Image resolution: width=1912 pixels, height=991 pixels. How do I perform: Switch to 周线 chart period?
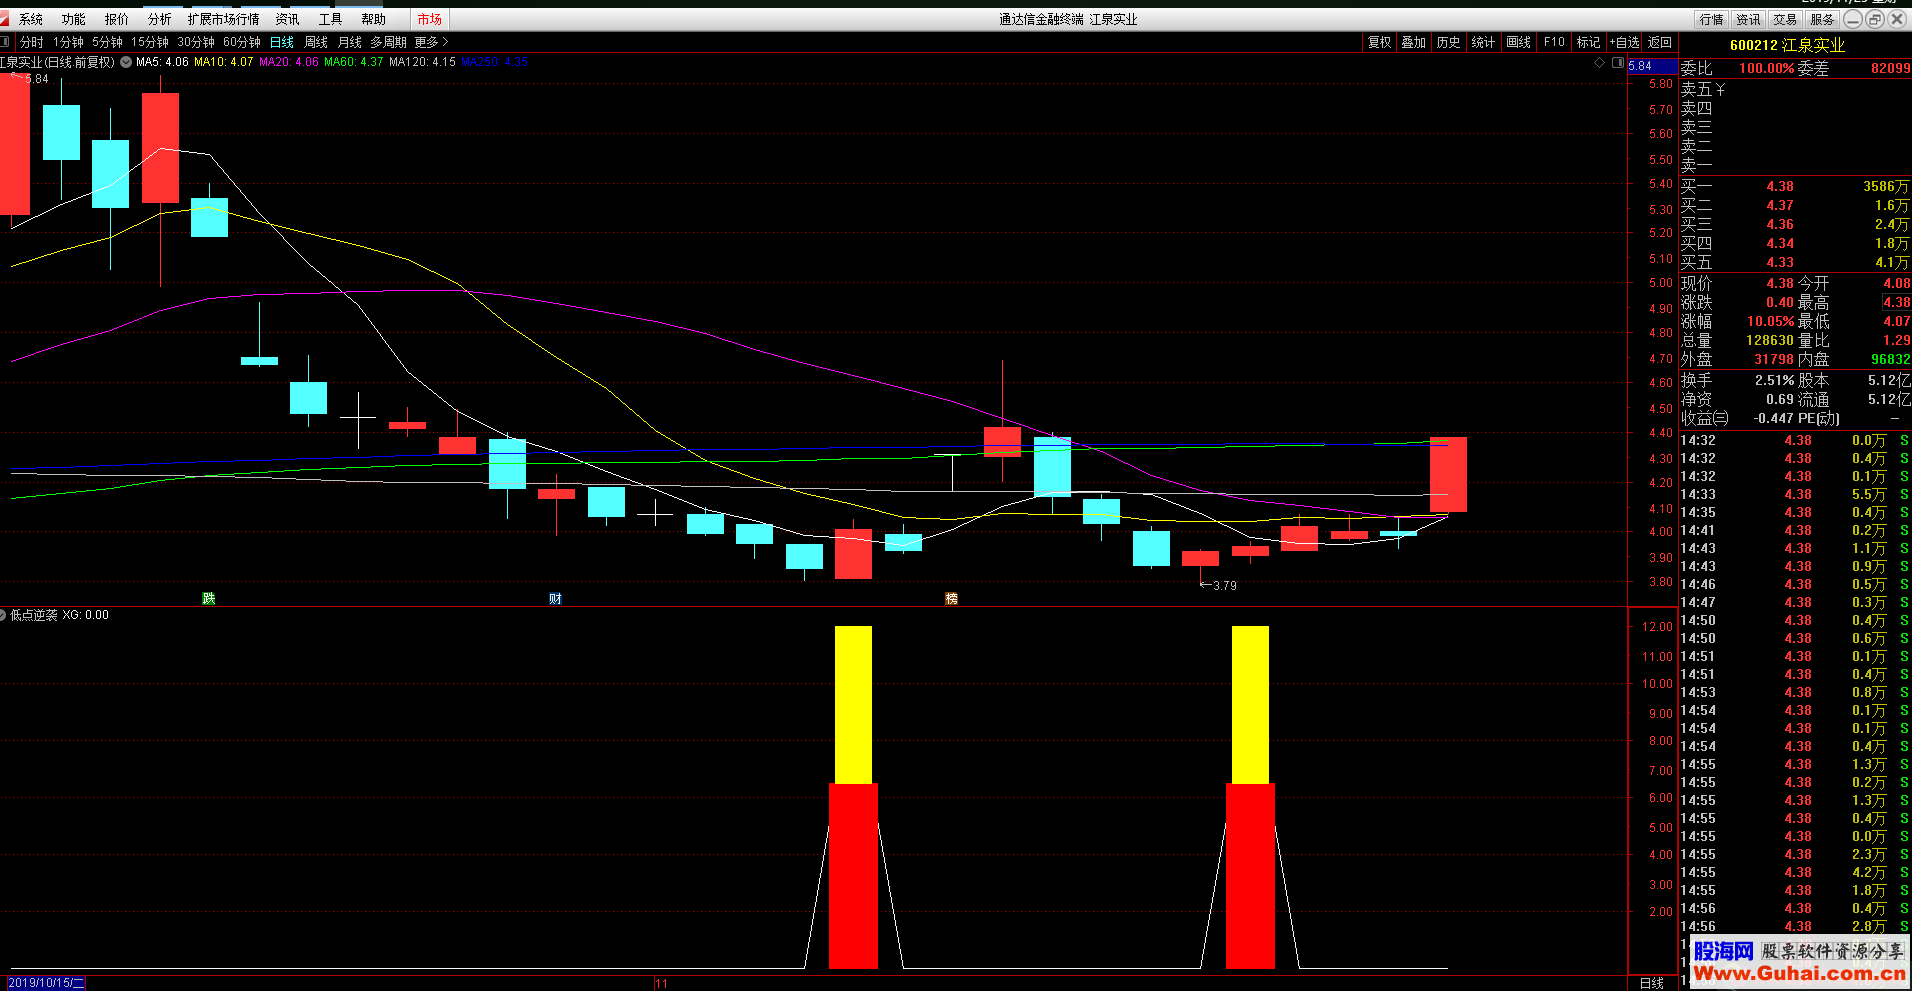[316, 42]
